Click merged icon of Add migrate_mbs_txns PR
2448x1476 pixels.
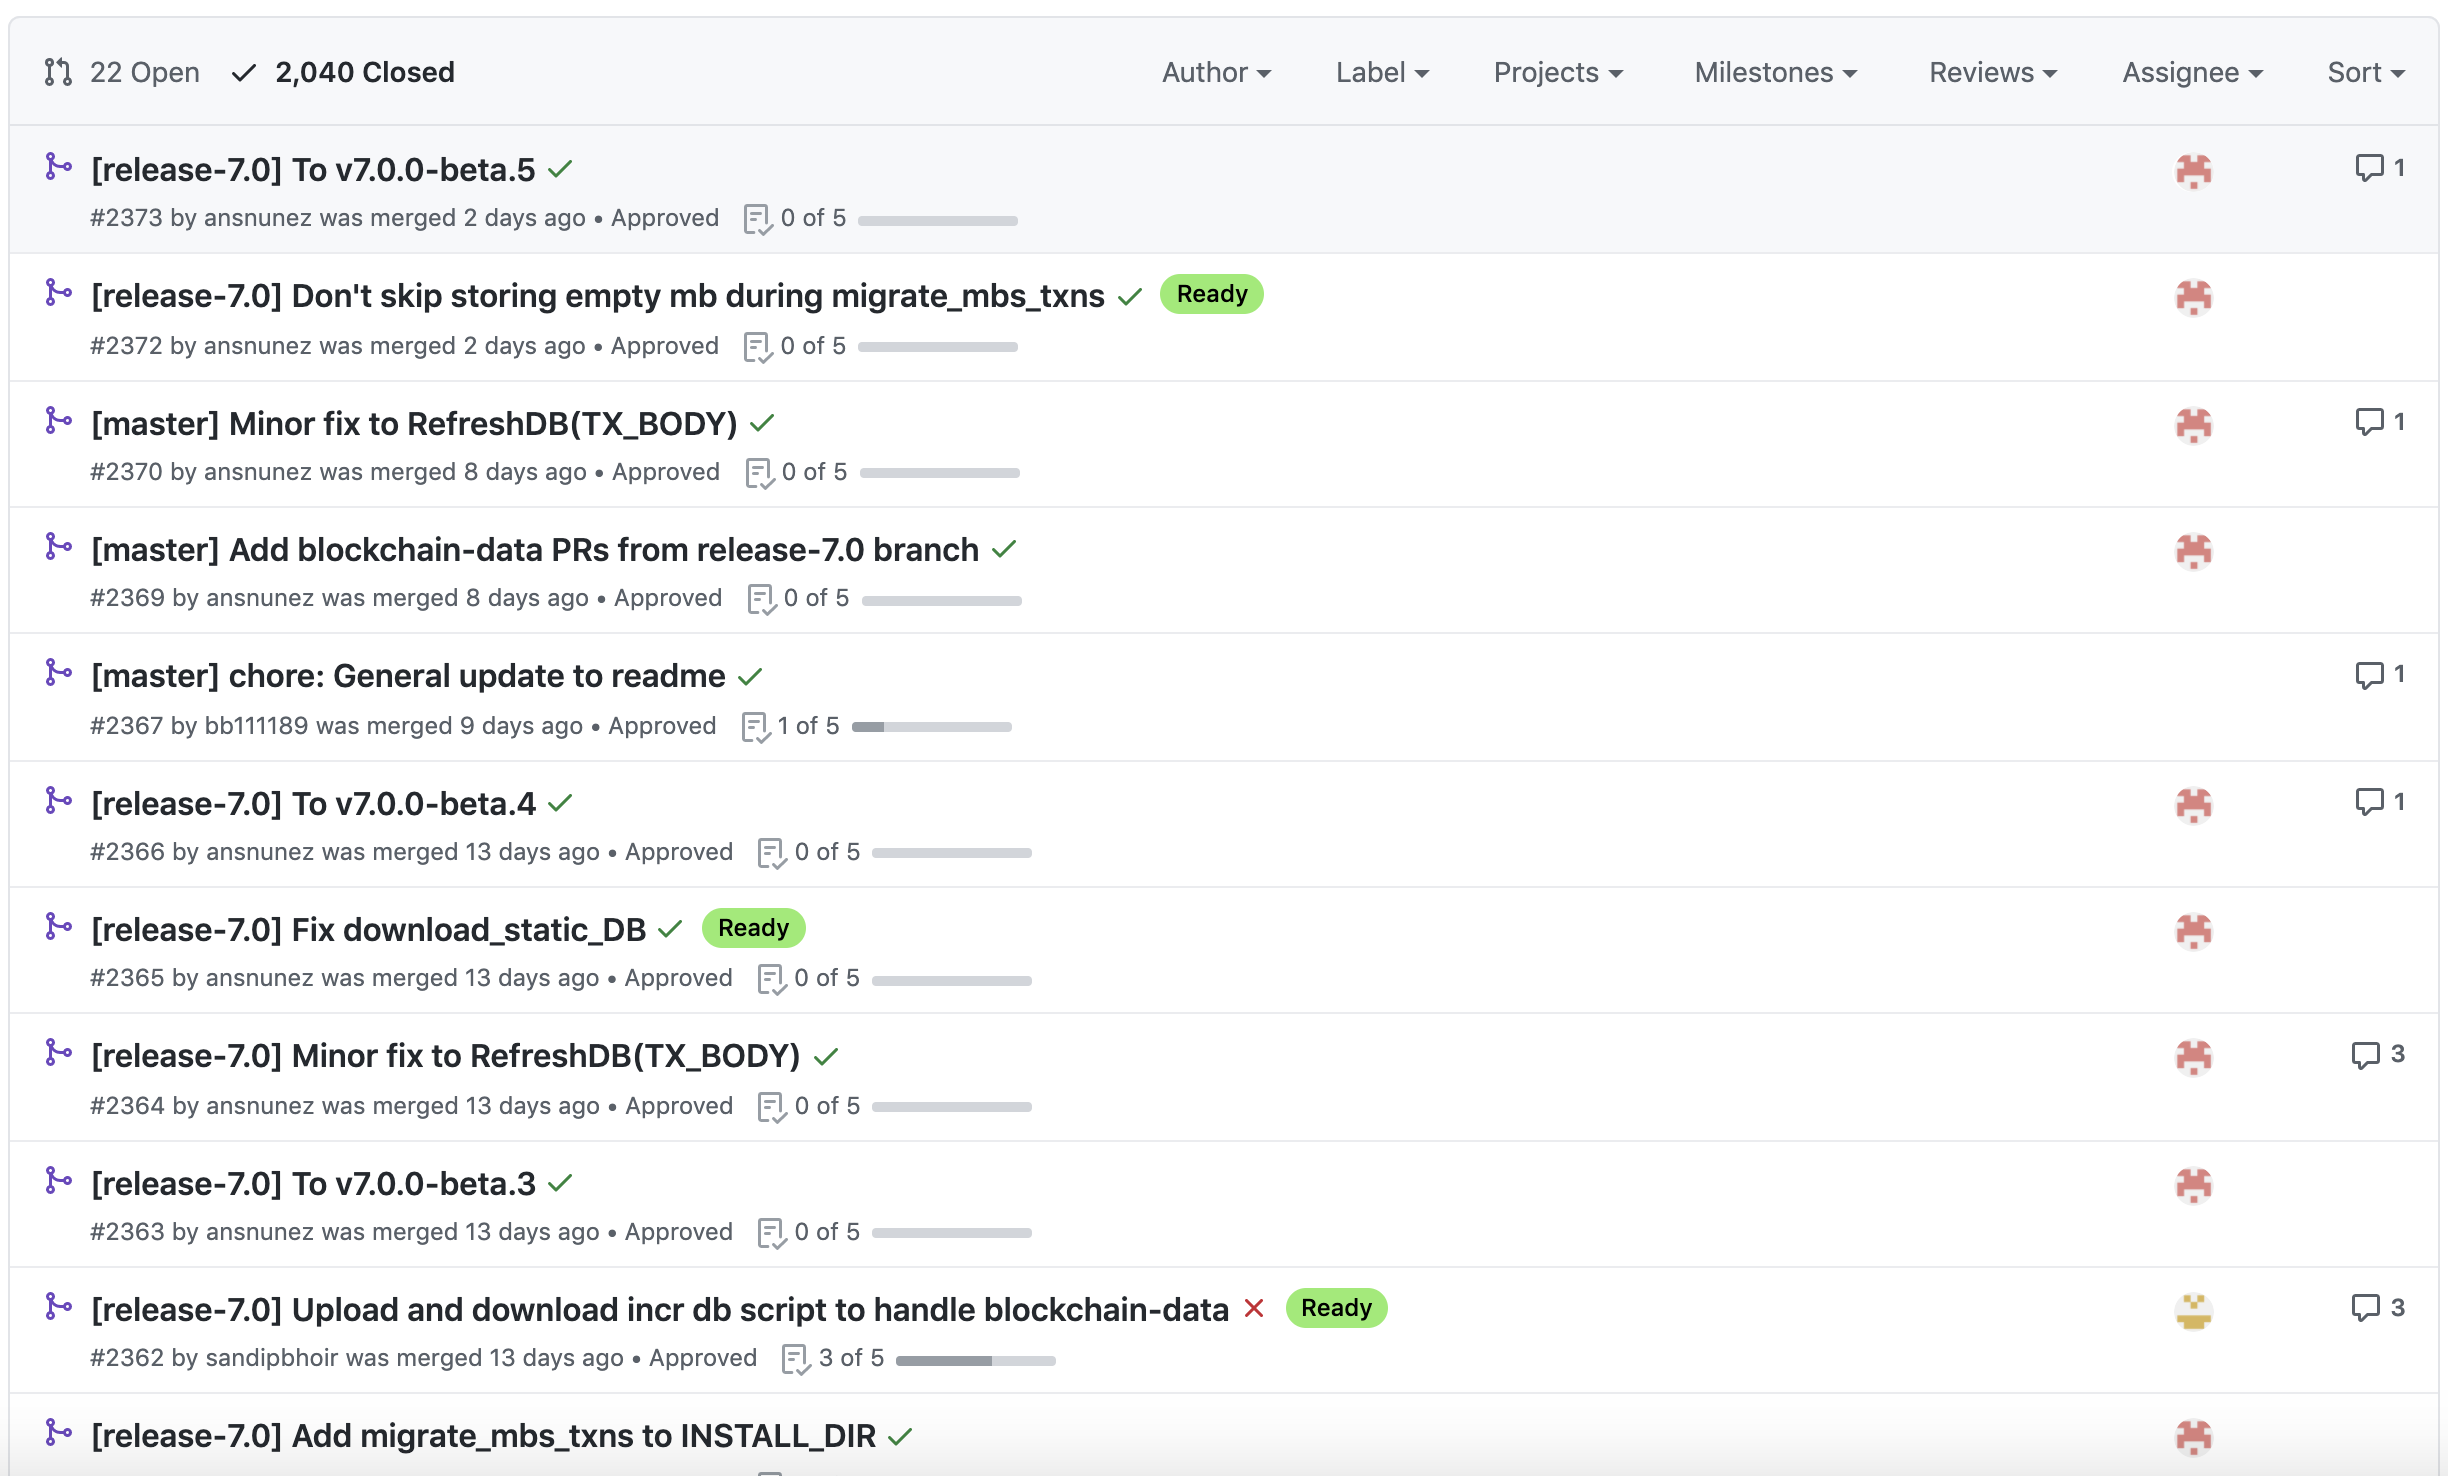point(59,1433)
